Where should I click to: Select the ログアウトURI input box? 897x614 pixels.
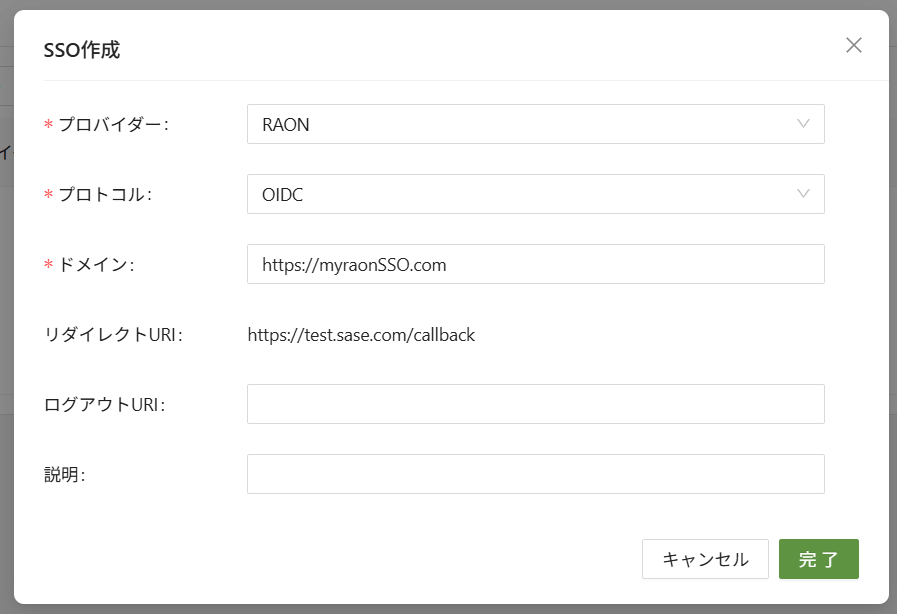(535, 404)
